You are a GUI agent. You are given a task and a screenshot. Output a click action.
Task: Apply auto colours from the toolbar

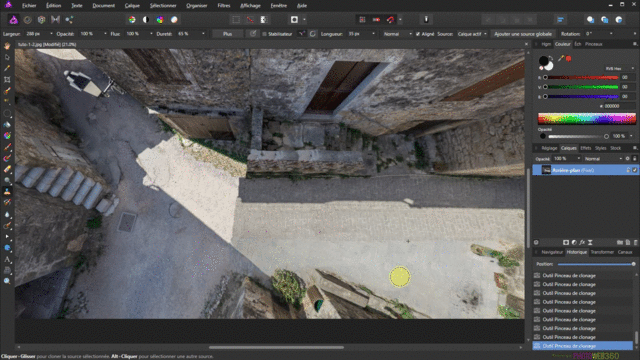pyautogui.click(x=160, y=20)
